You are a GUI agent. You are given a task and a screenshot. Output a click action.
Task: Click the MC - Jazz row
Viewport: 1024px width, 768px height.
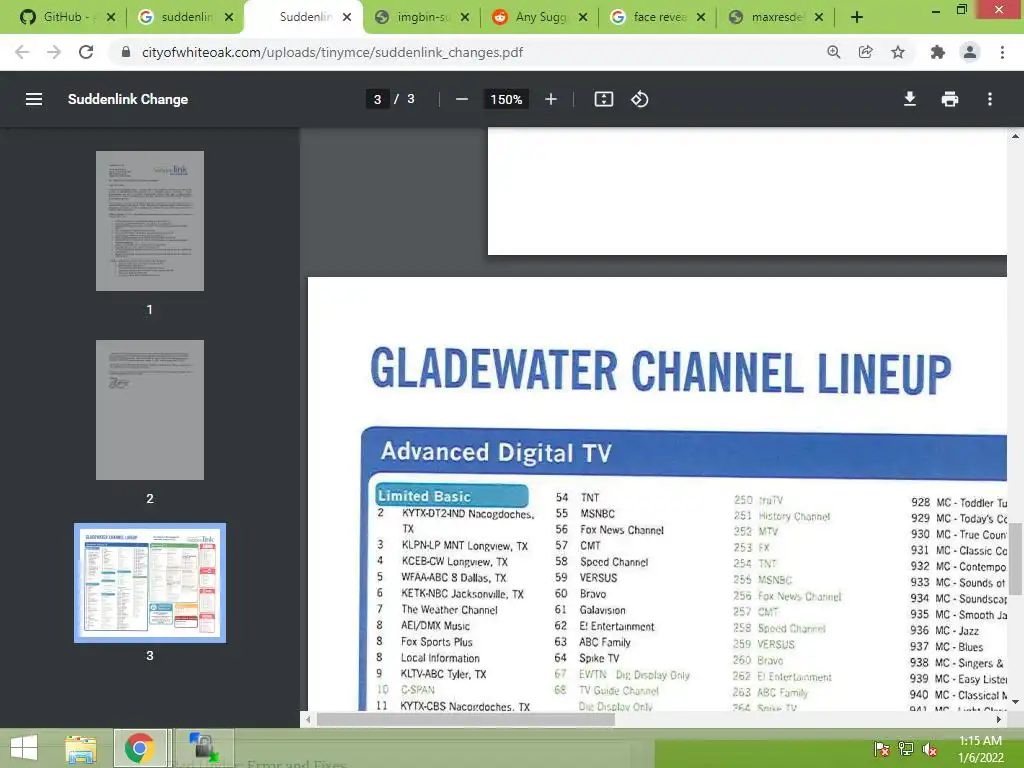point(945,631)
